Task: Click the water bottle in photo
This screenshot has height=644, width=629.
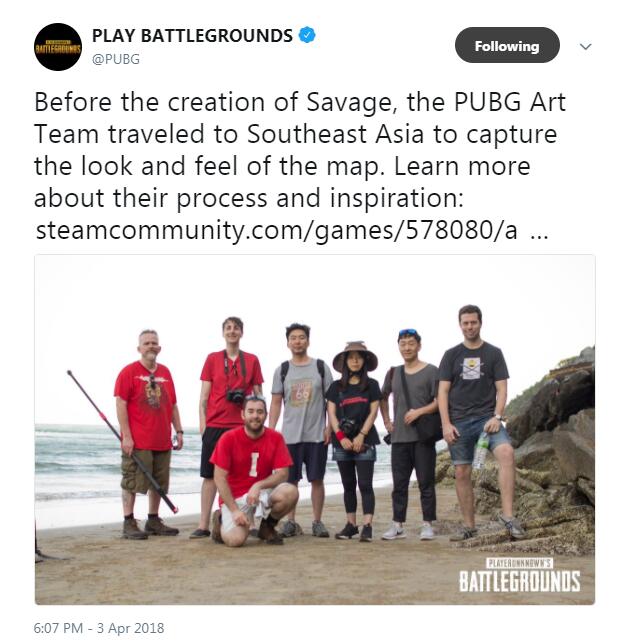Action: click(x=481, y=451)
